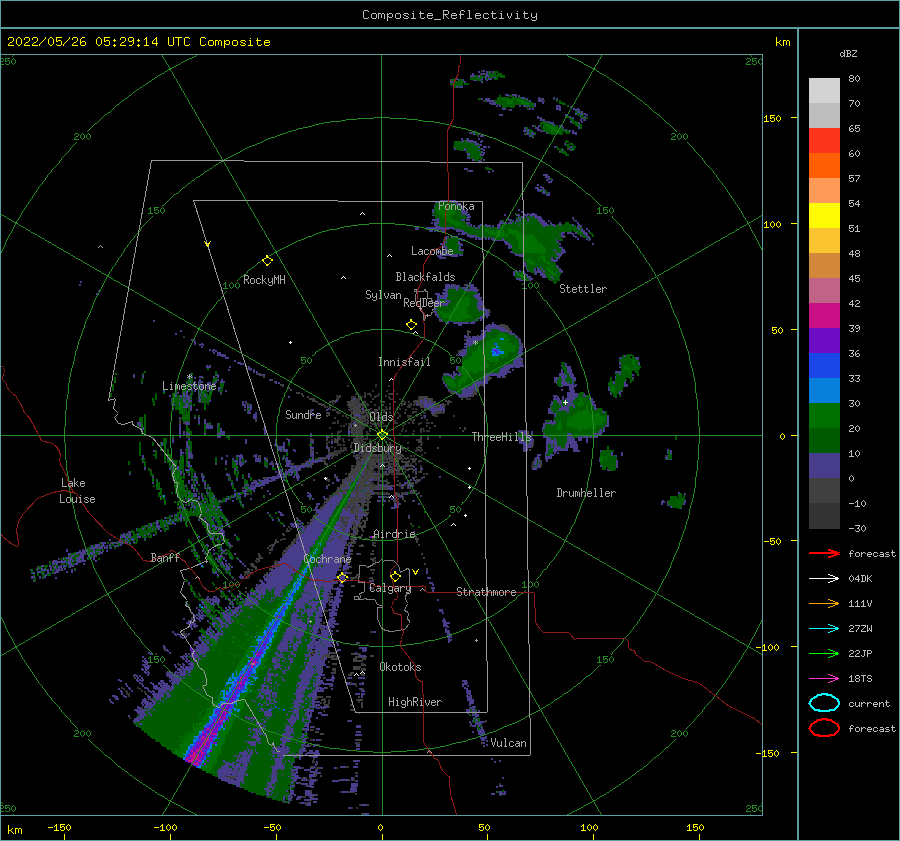Click the Sundre city label

[x=303, y=414]
